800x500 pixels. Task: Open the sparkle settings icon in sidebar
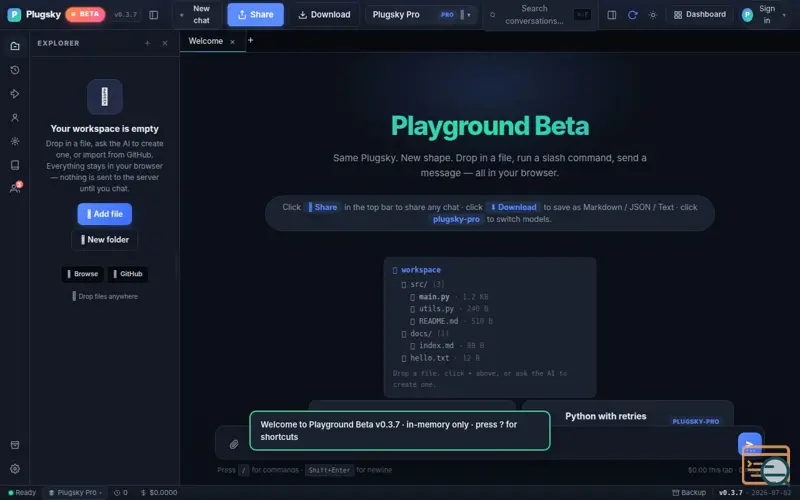15,141
